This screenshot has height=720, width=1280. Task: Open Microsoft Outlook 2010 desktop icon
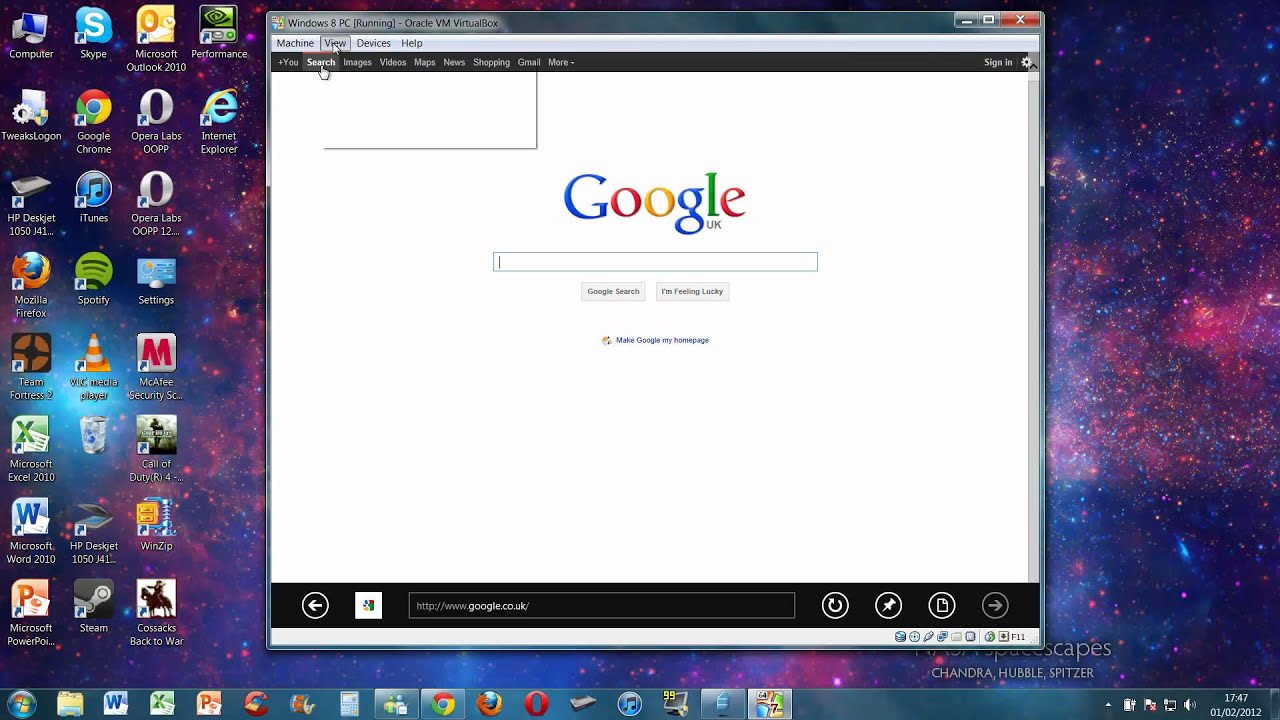click(156, 39)
